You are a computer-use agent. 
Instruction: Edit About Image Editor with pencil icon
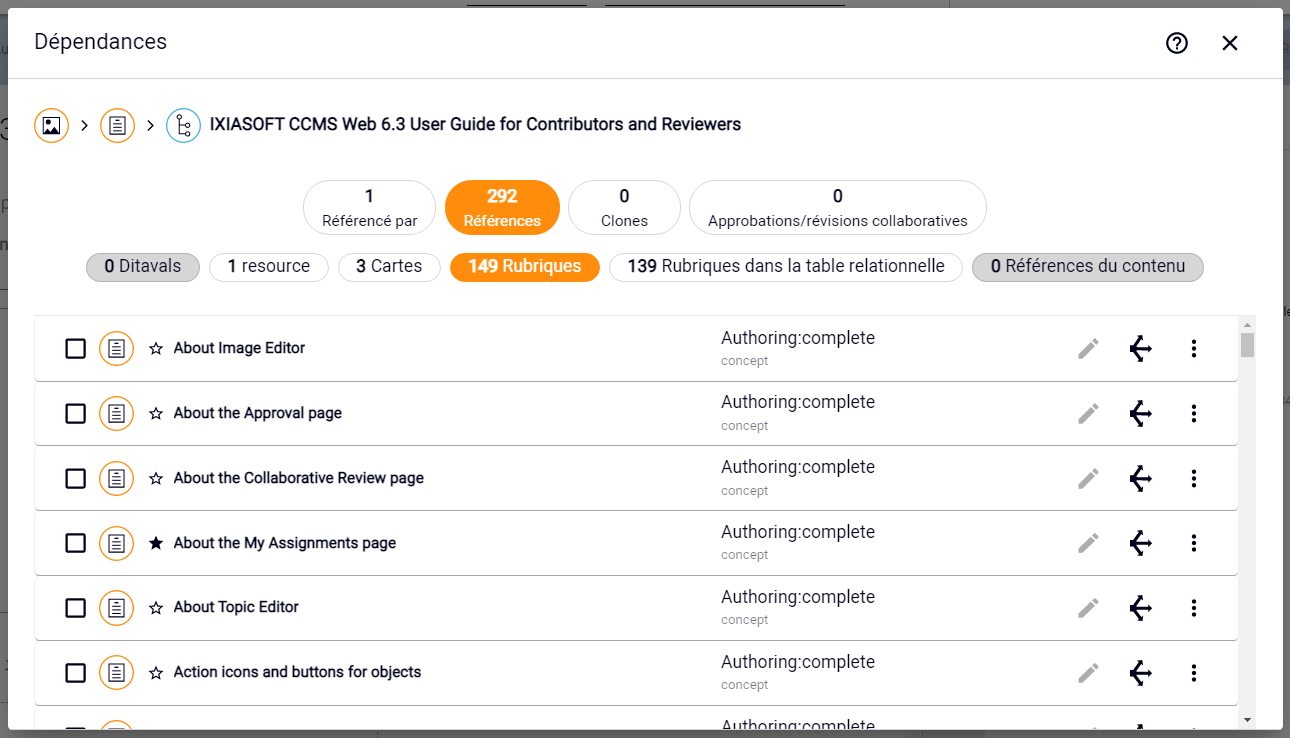click(x=1088, y=348)
